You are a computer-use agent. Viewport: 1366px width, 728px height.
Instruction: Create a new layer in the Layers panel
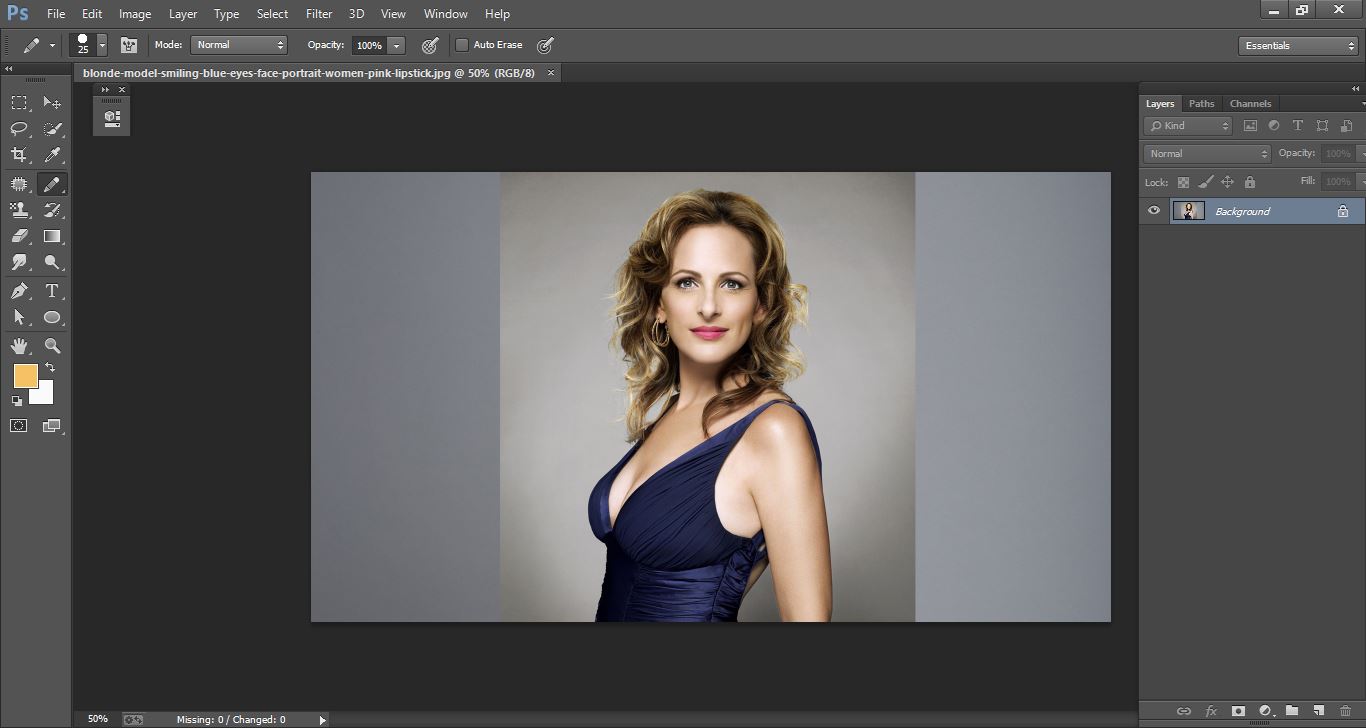(1317, 710)
